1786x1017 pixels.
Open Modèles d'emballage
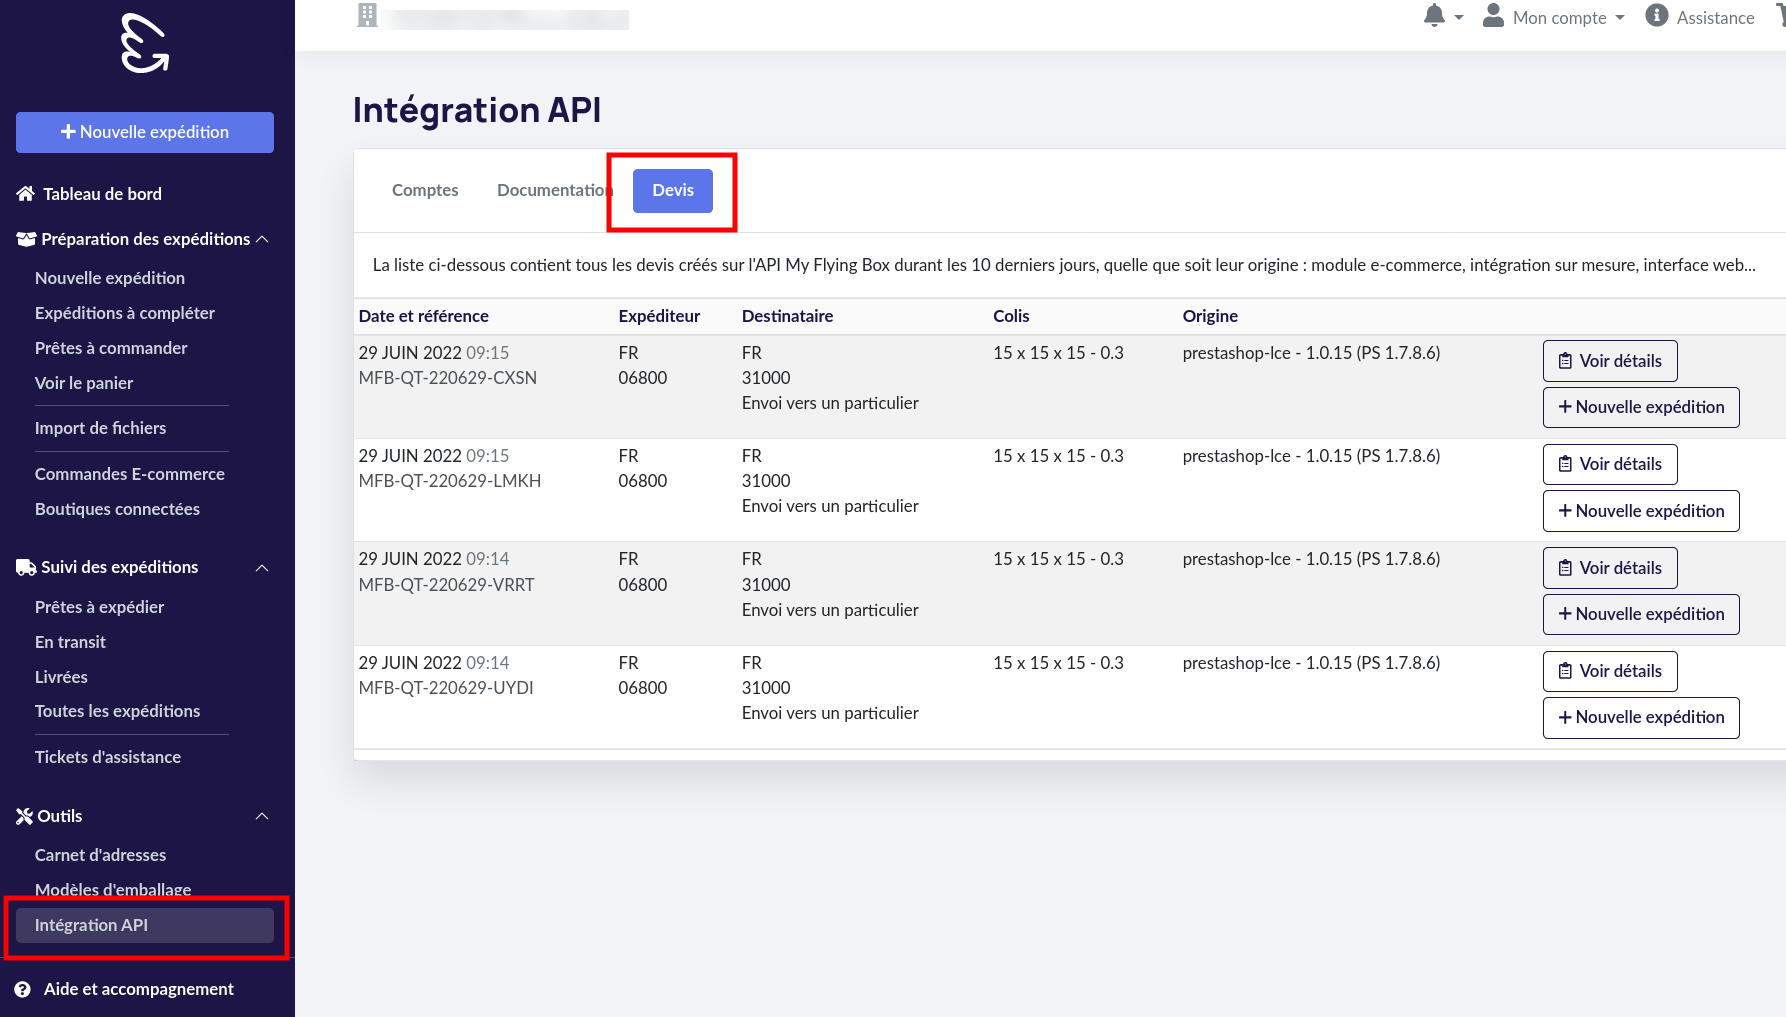113,889
